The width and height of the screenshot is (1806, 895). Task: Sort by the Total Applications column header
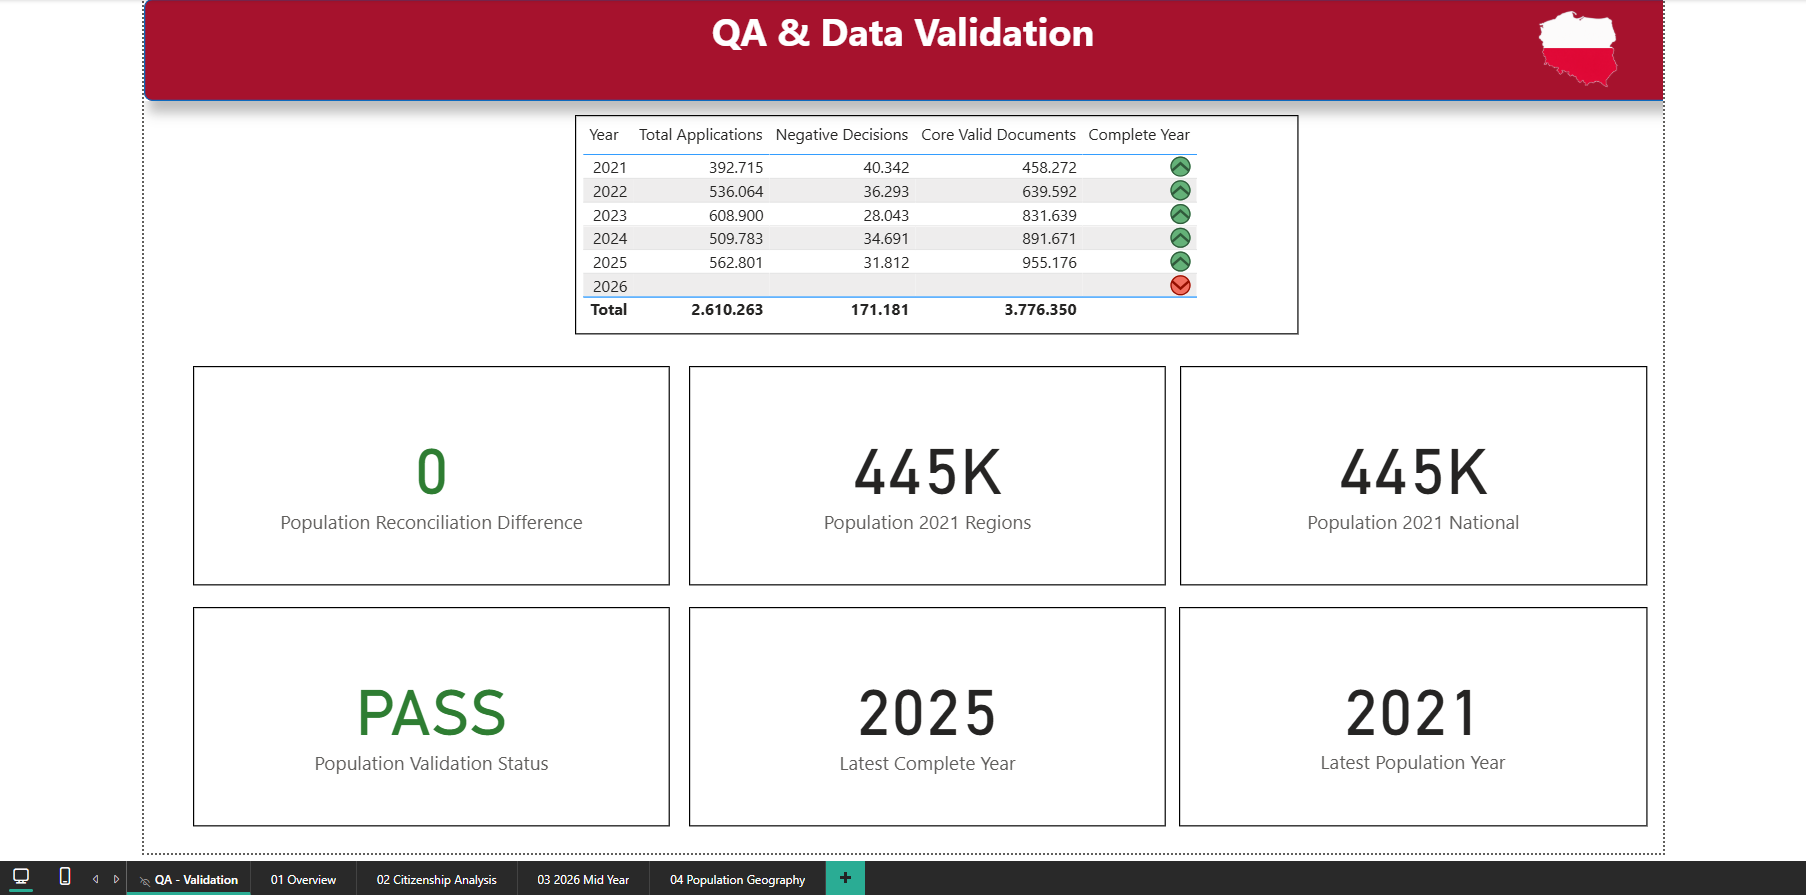700,135
